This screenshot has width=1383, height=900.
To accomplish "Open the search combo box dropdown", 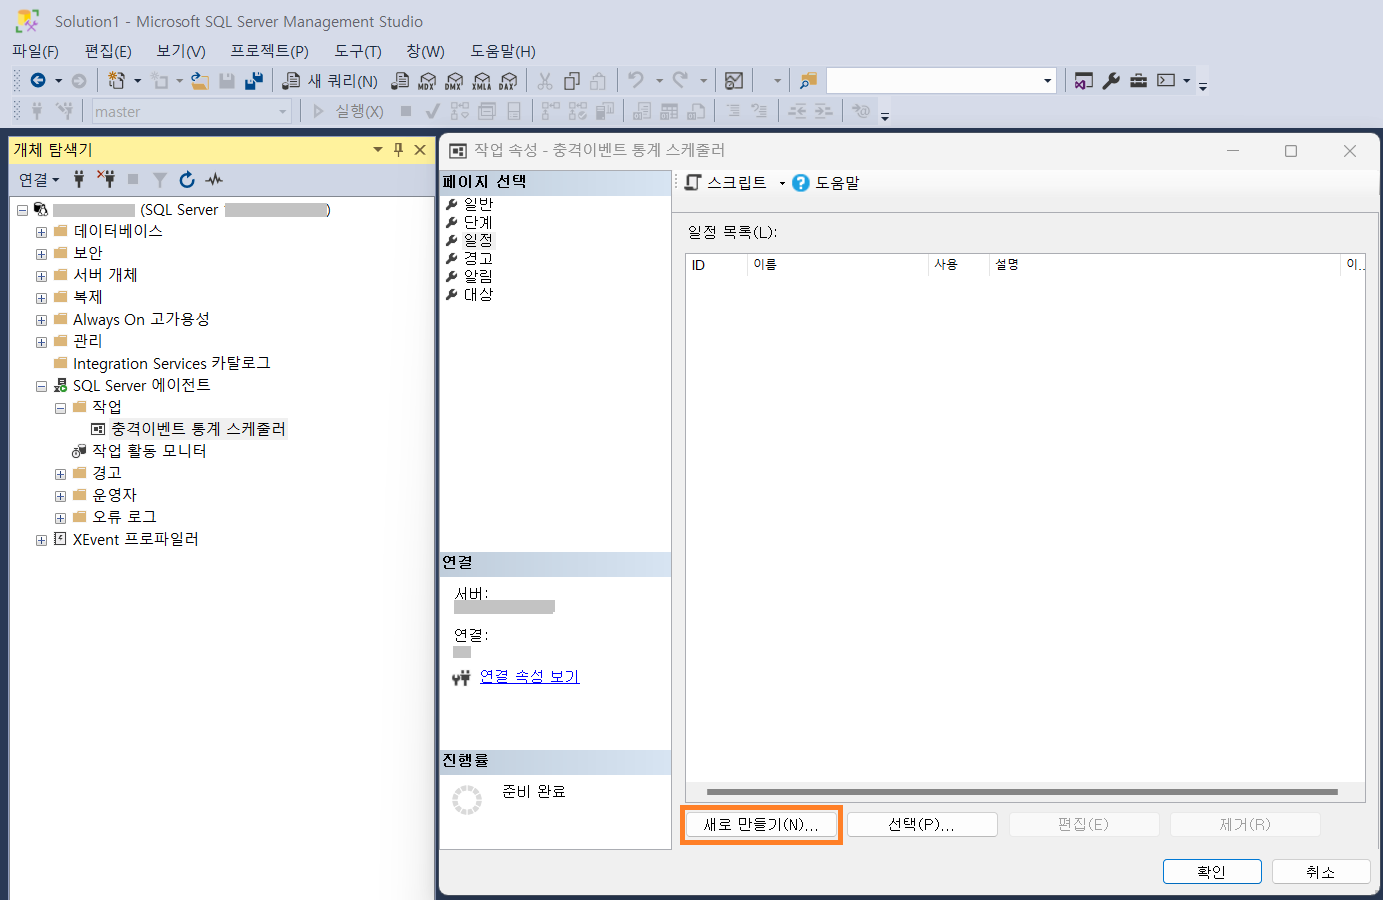I will pos(1047,81).
